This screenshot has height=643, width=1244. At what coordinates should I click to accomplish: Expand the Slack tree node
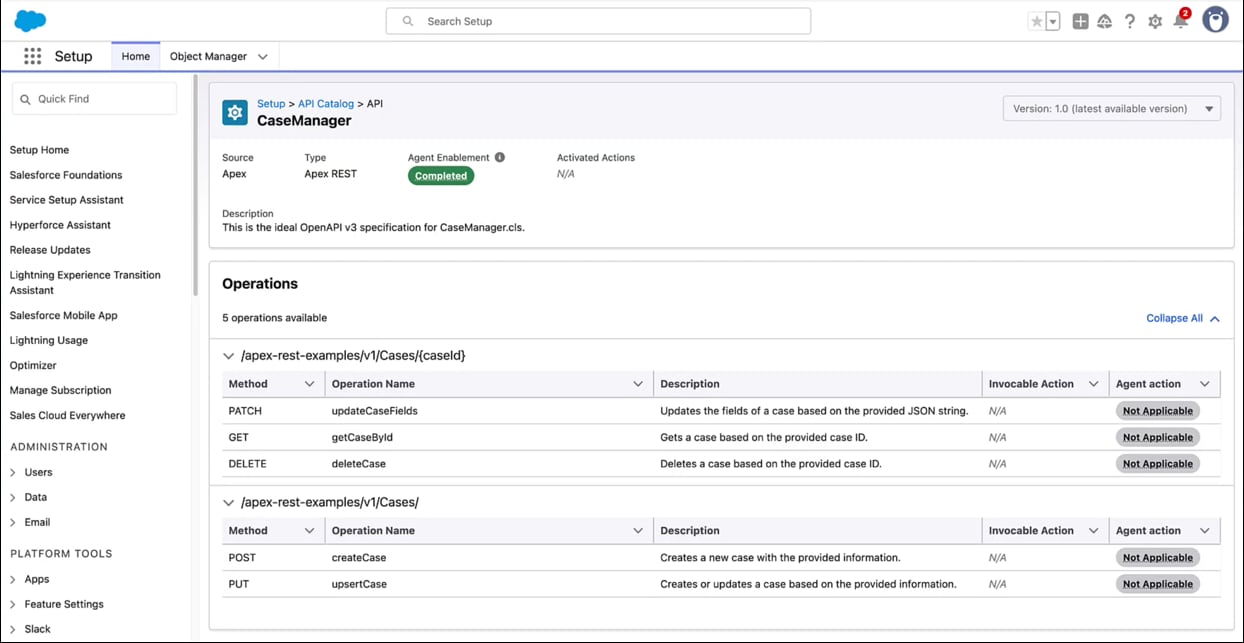pos(14,629)
